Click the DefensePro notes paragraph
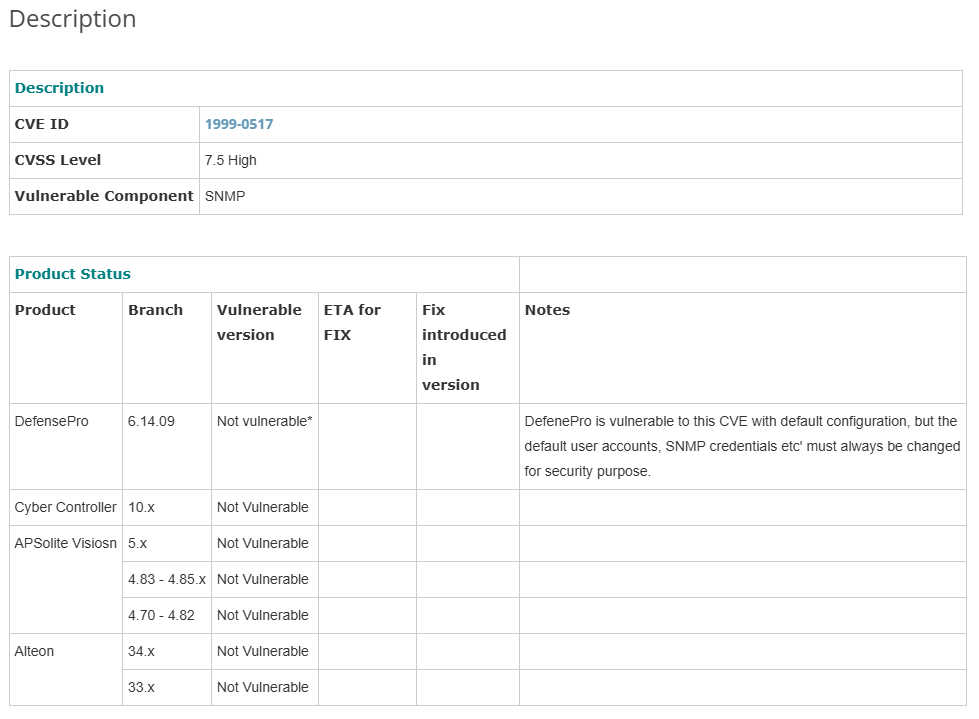The height and width of the screenshot is (719, 979). click(x=742, y=446)
